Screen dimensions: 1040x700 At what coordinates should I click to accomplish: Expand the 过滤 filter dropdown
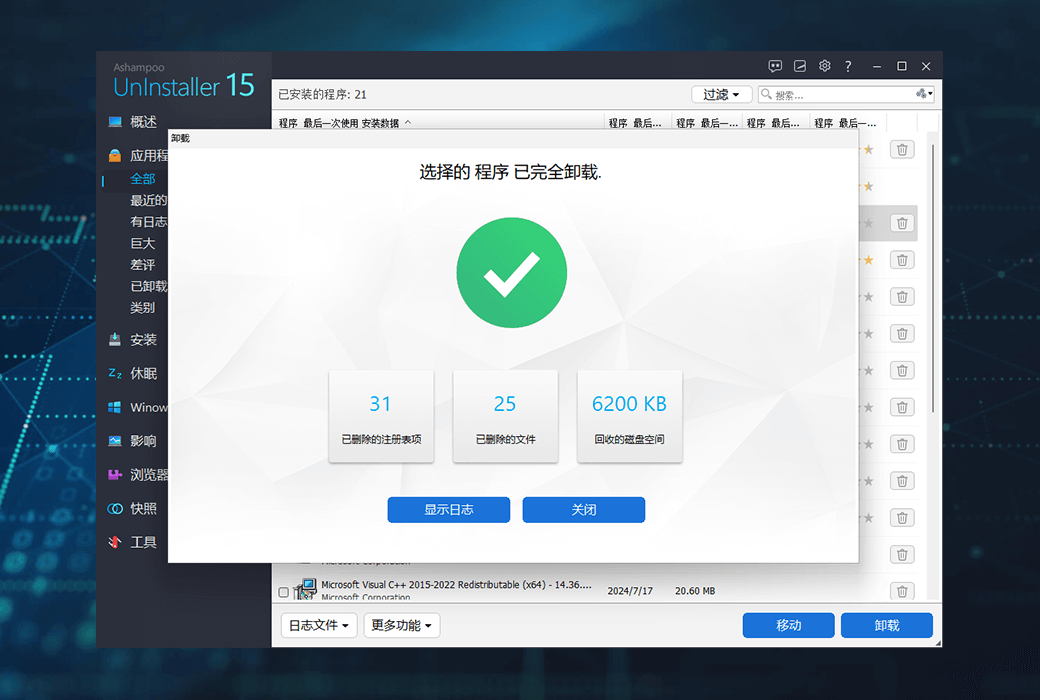[721, 93]
